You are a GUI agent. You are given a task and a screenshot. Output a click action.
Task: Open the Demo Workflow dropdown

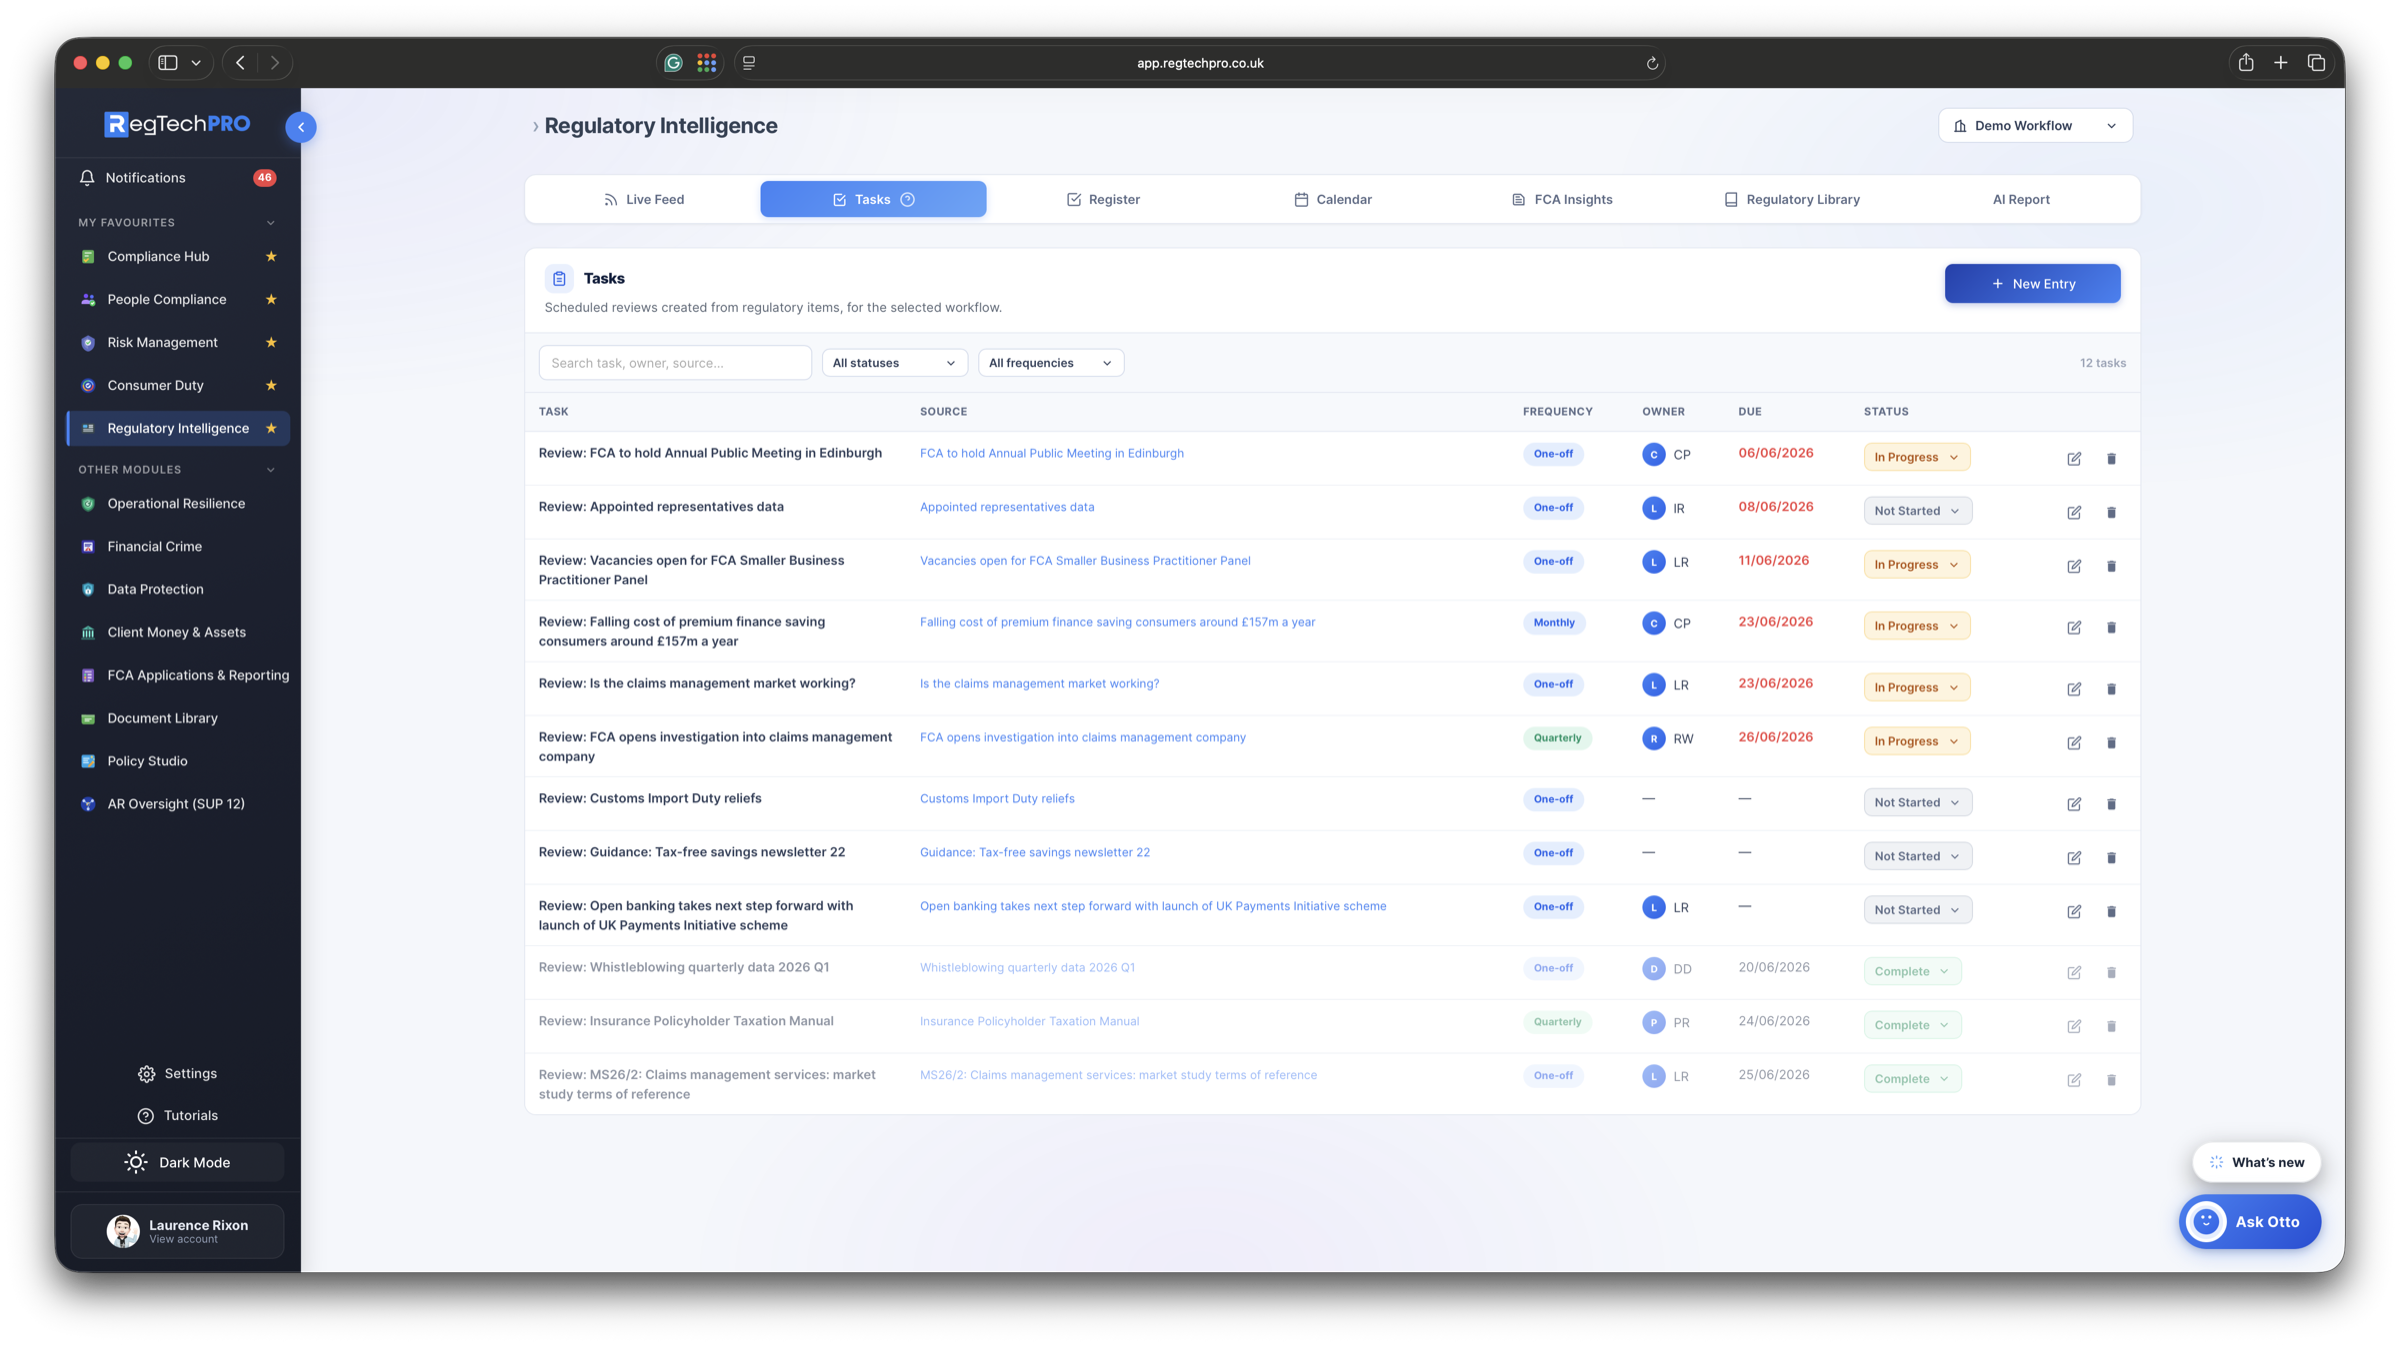(2035, 125)
